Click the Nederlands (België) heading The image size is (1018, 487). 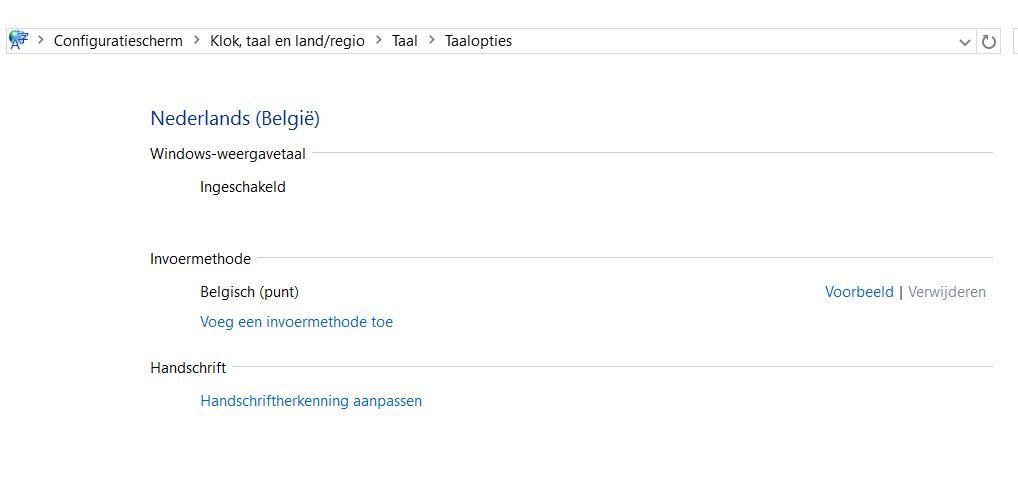coord(235,119)
